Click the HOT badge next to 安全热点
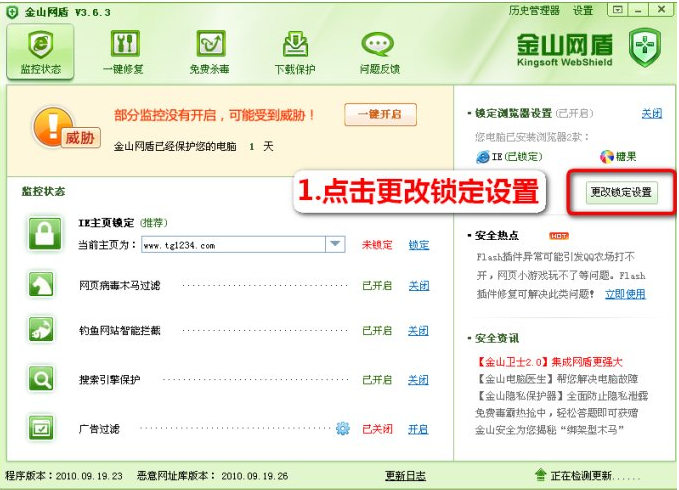Screen dimensions: 679x490 pos(559,236)
